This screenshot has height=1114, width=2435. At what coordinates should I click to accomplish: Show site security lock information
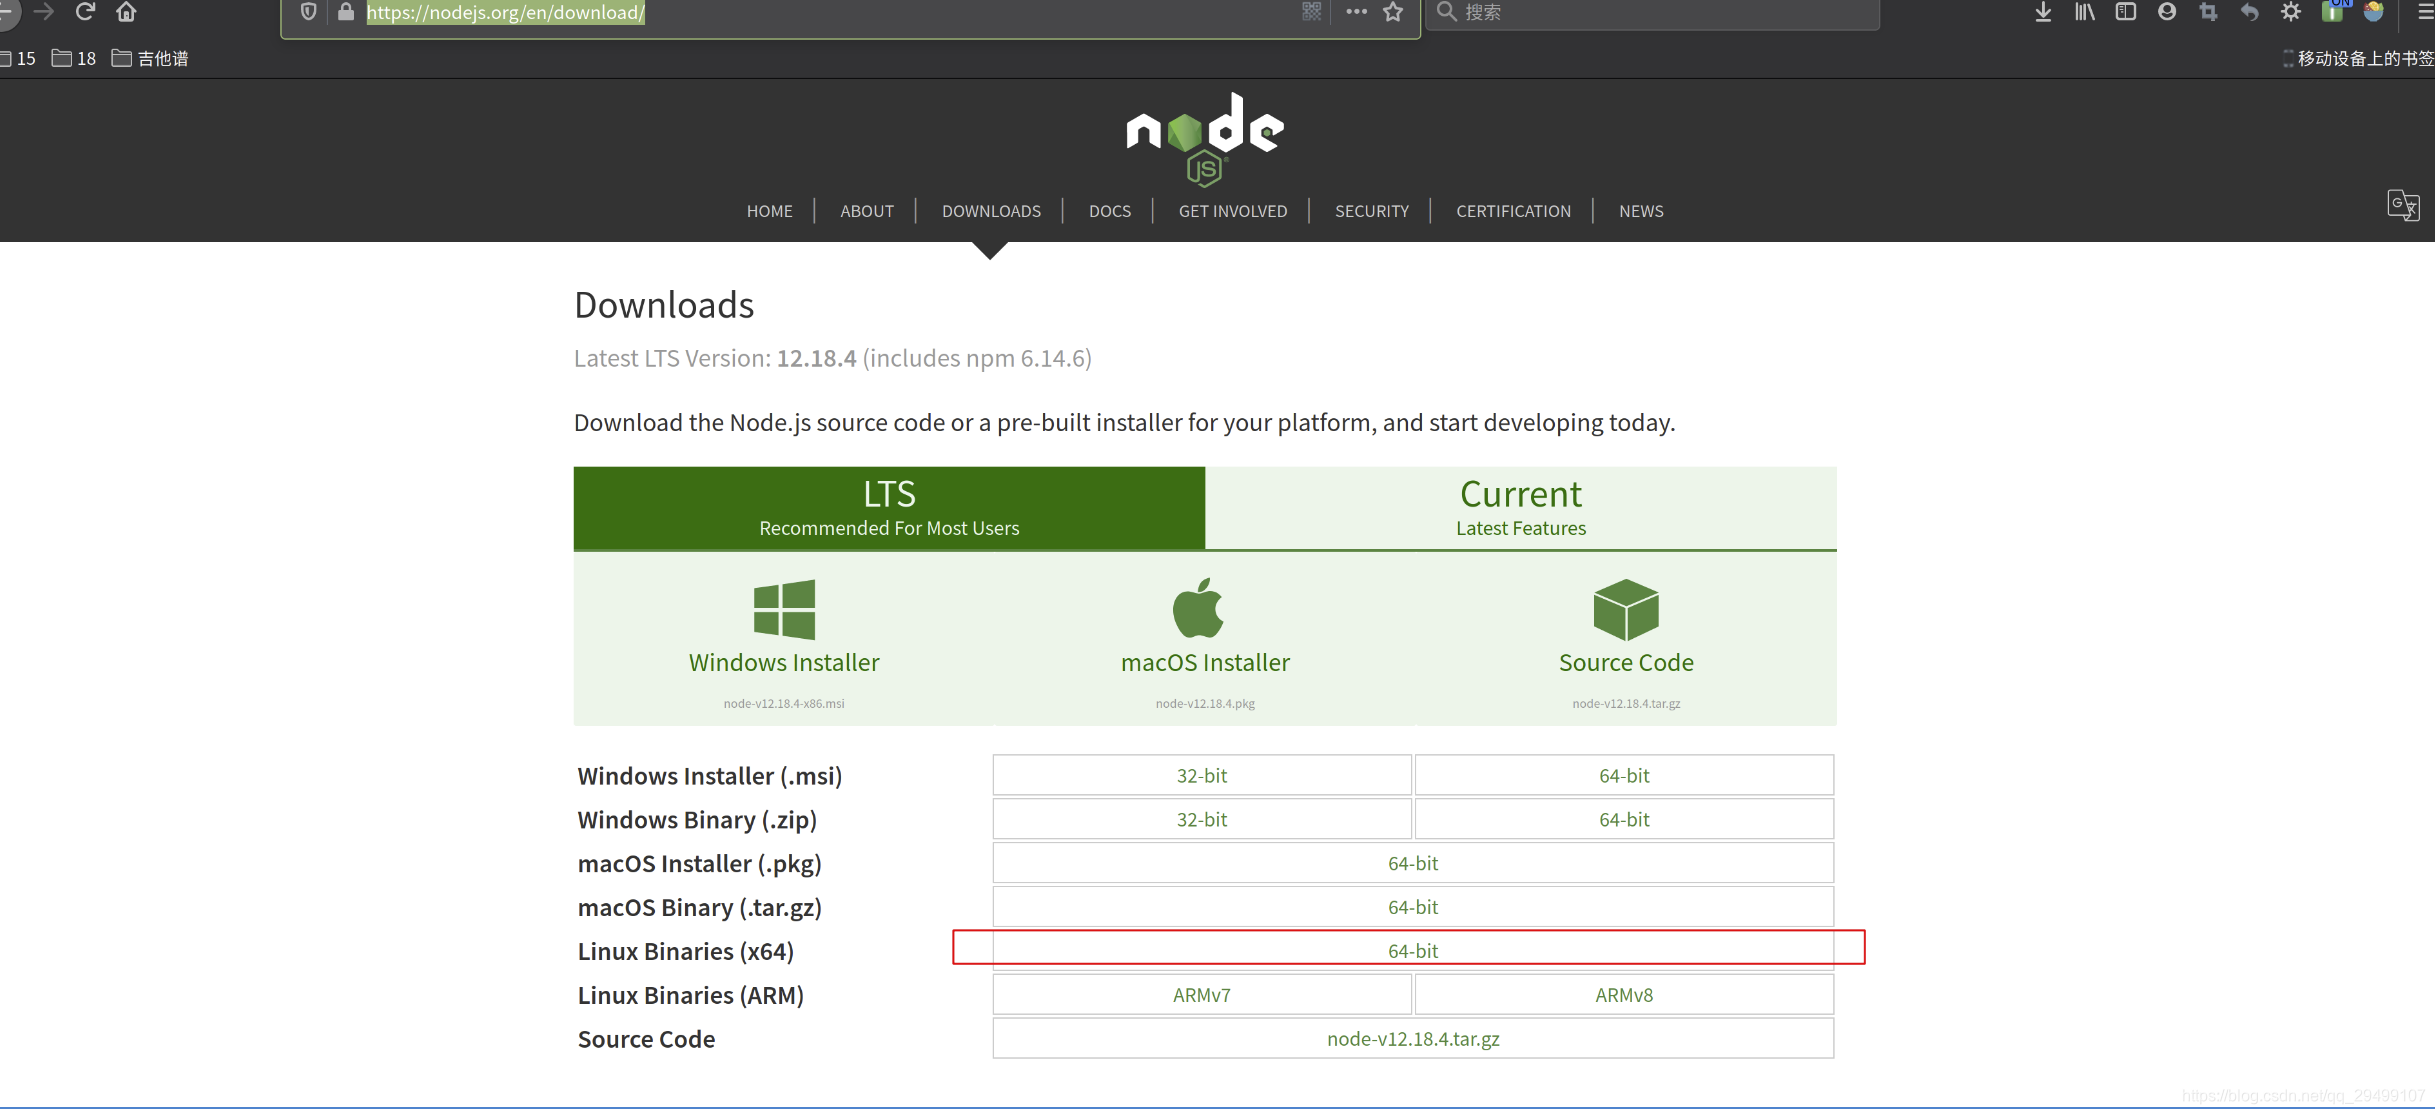pyautogui.click(x=346, y=12)
